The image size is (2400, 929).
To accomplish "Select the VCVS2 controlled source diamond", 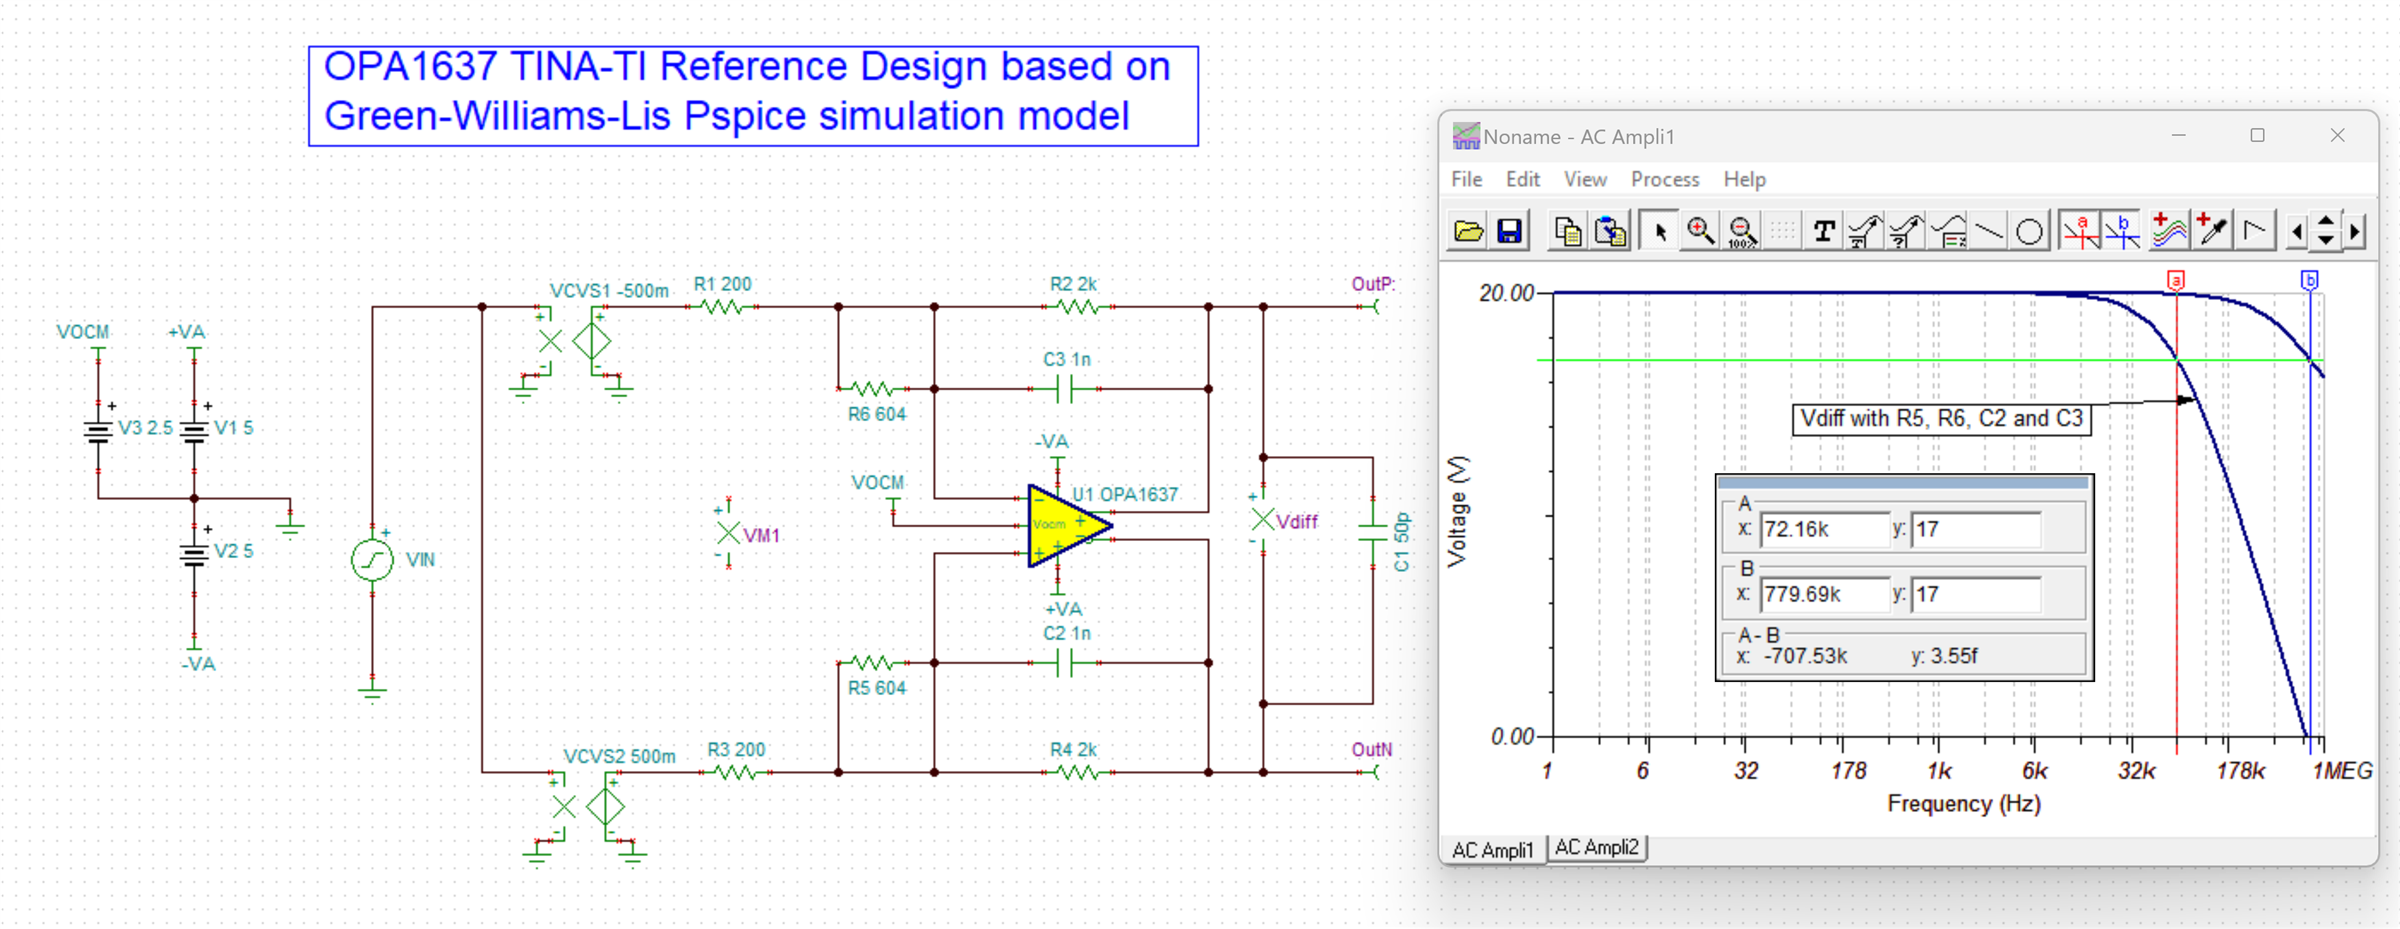I will [606, 806].
